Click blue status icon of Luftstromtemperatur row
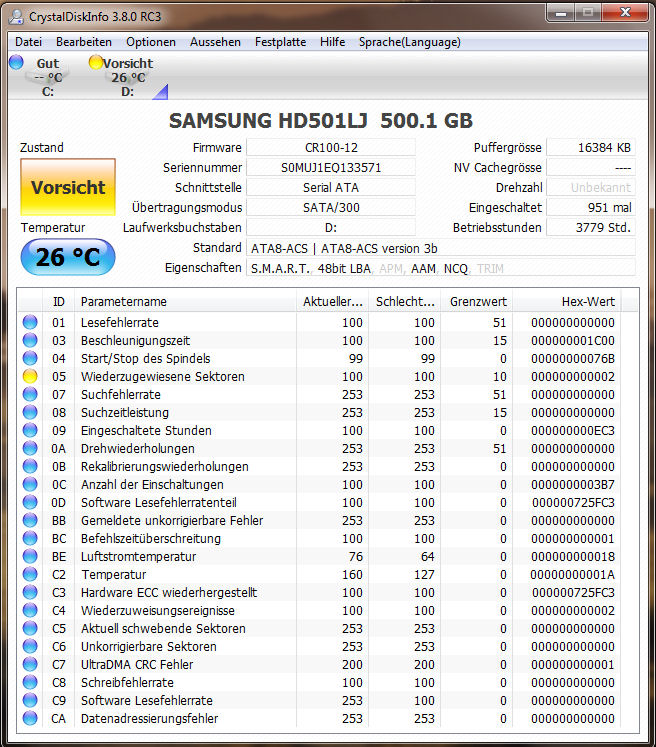Viewport: 656px width, 747px height. tap(30, 556)
